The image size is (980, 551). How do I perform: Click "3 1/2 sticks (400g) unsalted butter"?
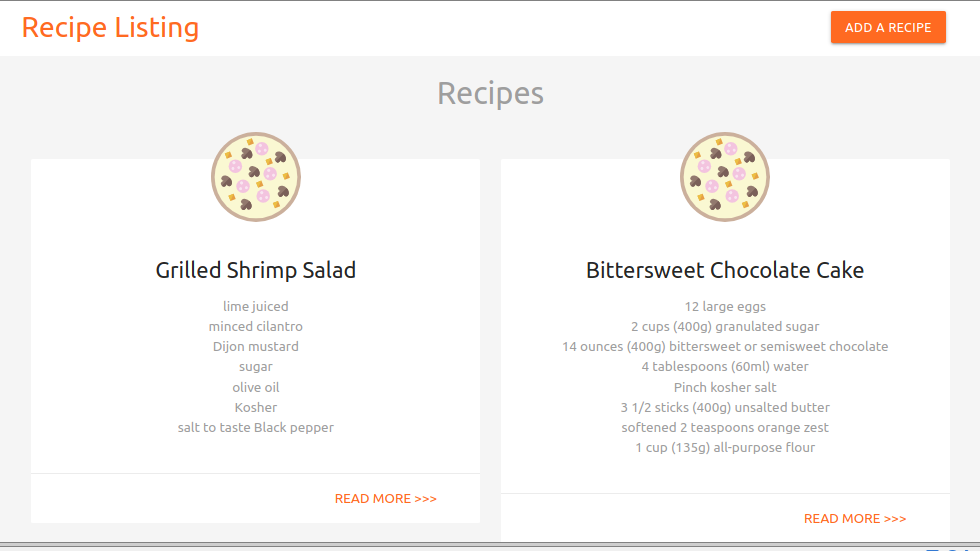click(725, 407)
